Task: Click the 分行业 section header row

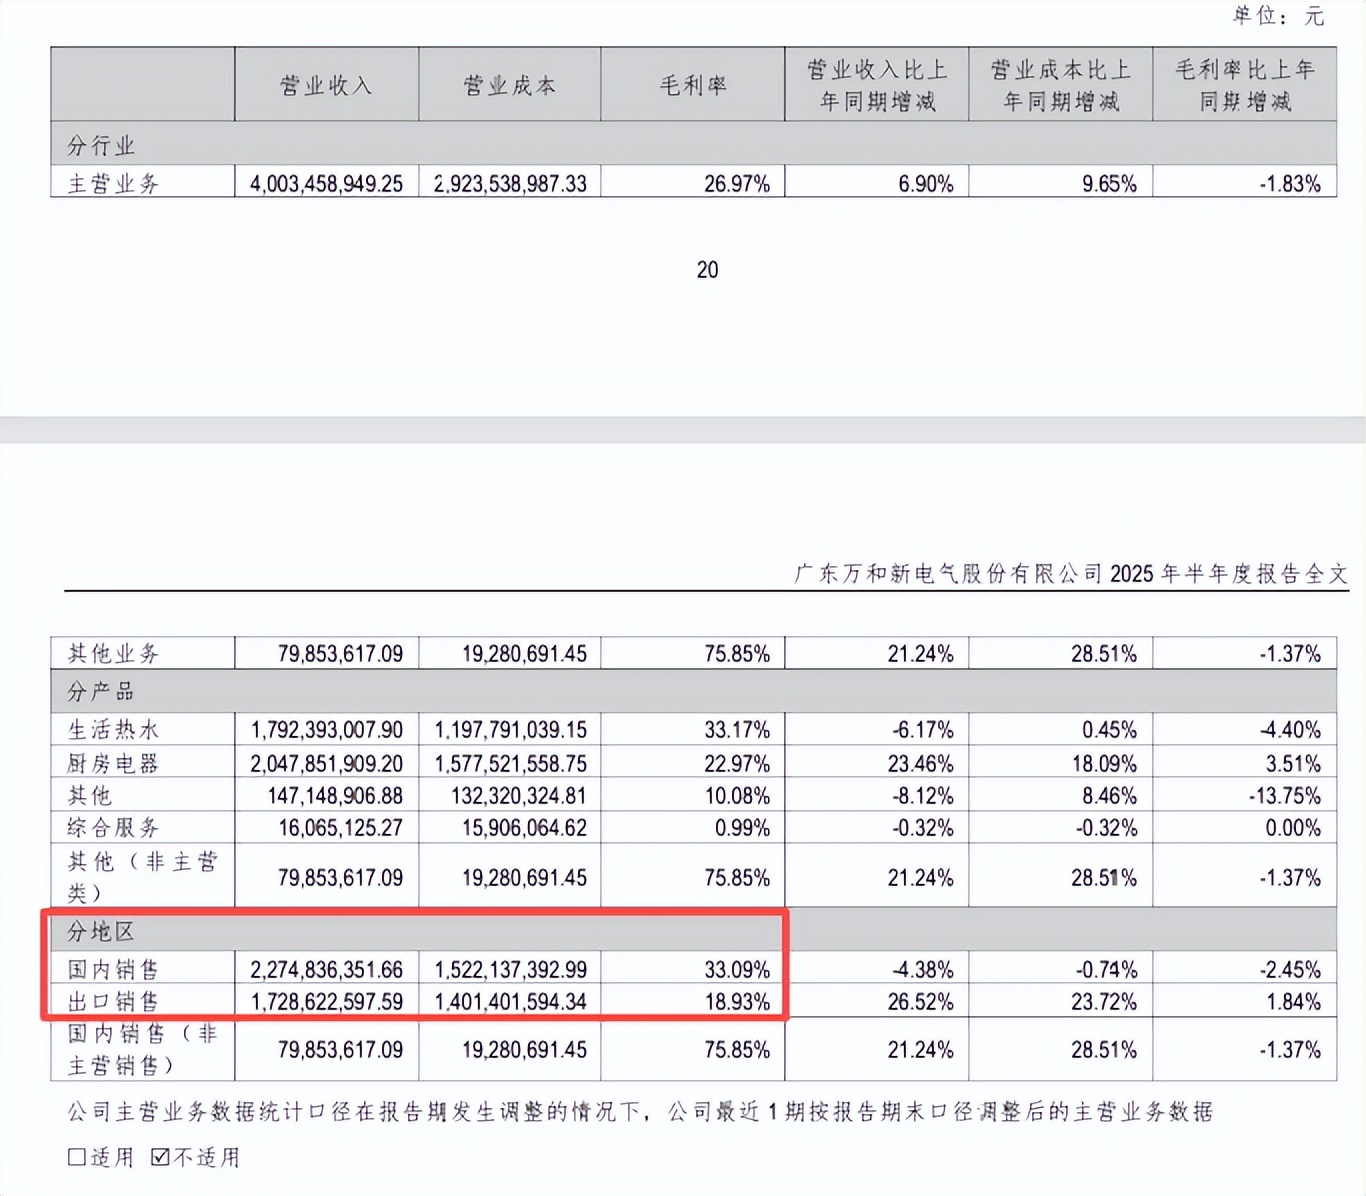Action: click(x=101, y=146)
